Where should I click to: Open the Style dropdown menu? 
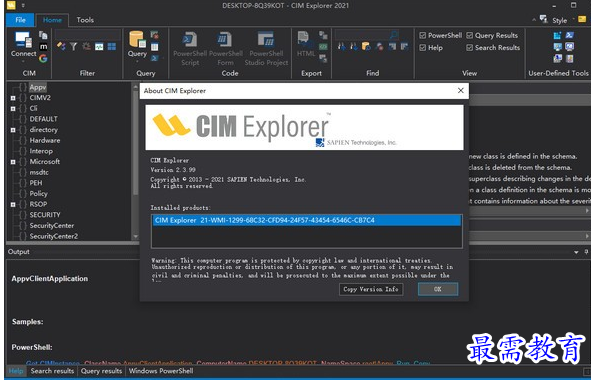pyautogui.click(x=574, y=18)
